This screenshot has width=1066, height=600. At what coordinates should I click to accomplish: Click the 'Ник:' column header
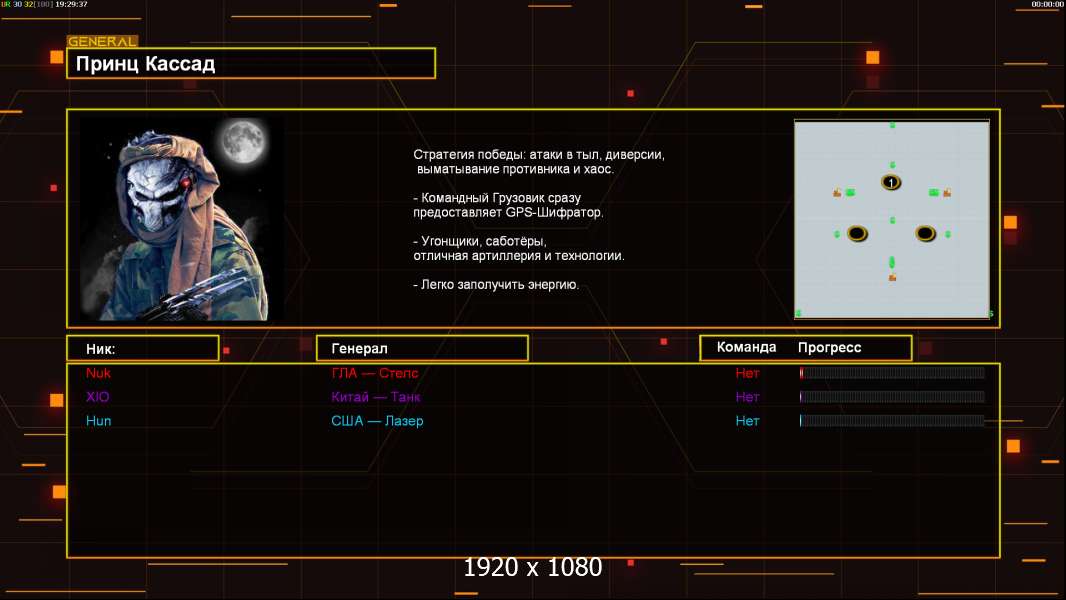click(143, 349)
